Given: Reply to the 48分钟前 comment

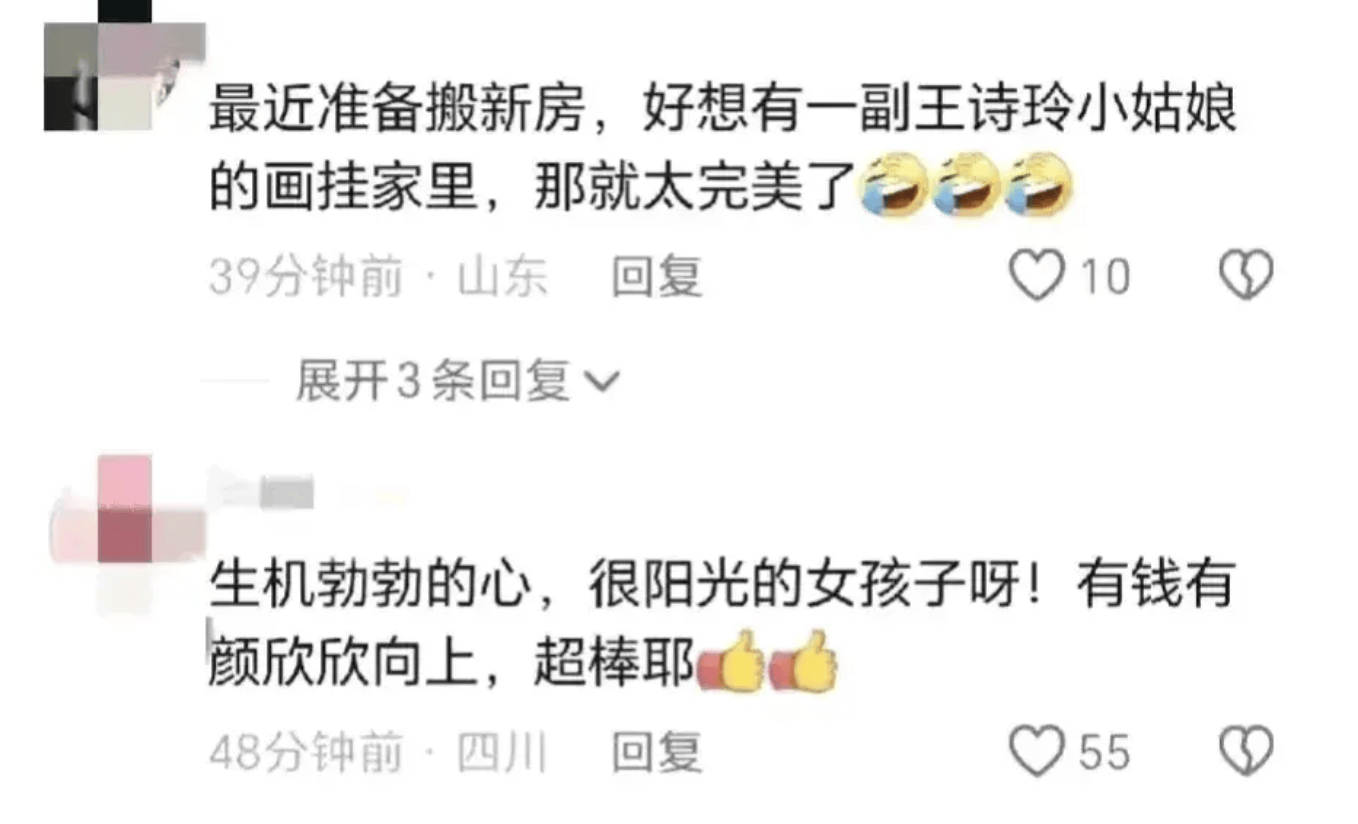Looking at the screenshot, I should coord(657,753).
